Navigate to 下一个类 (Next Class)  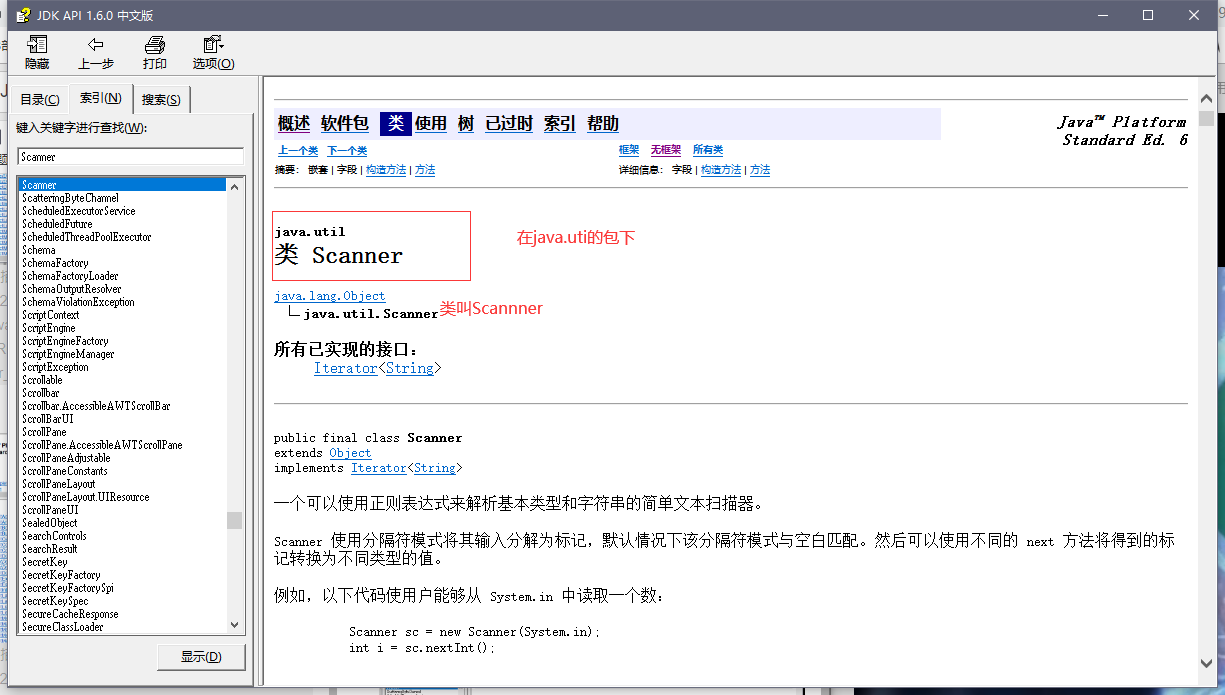click(347, 149)
